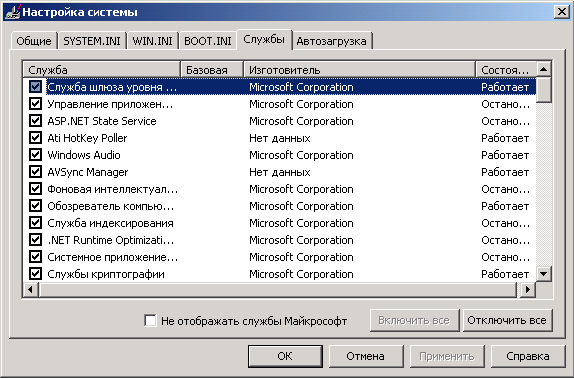574x378 pixels.
Task: Sort by the Изготовитель column header
Action: (359, 70)
